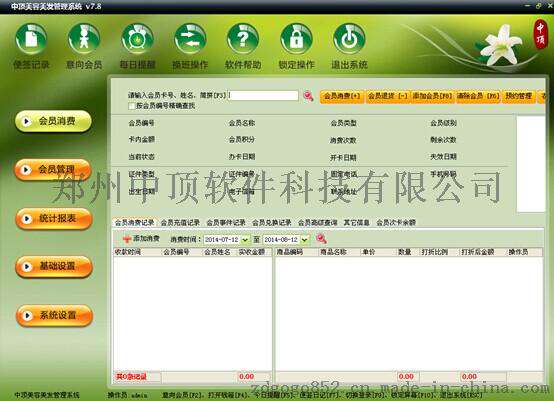The image size is (554, 401).
Task: Click 会员退货(-) orange button
Action: click(388, 96)
